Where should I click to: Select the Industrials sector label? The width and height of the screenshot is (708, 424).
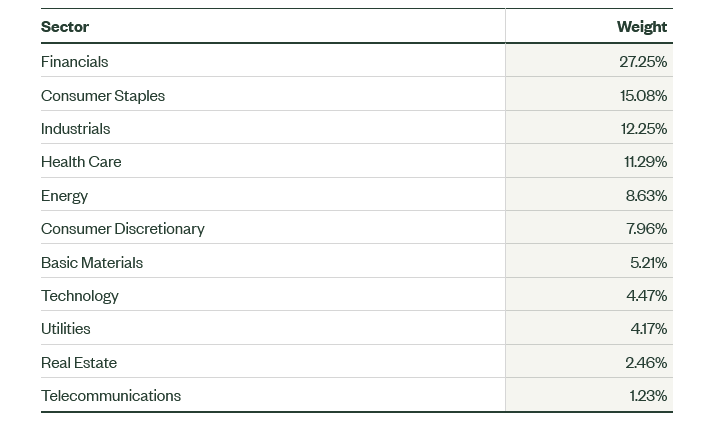tap(75, 129)
